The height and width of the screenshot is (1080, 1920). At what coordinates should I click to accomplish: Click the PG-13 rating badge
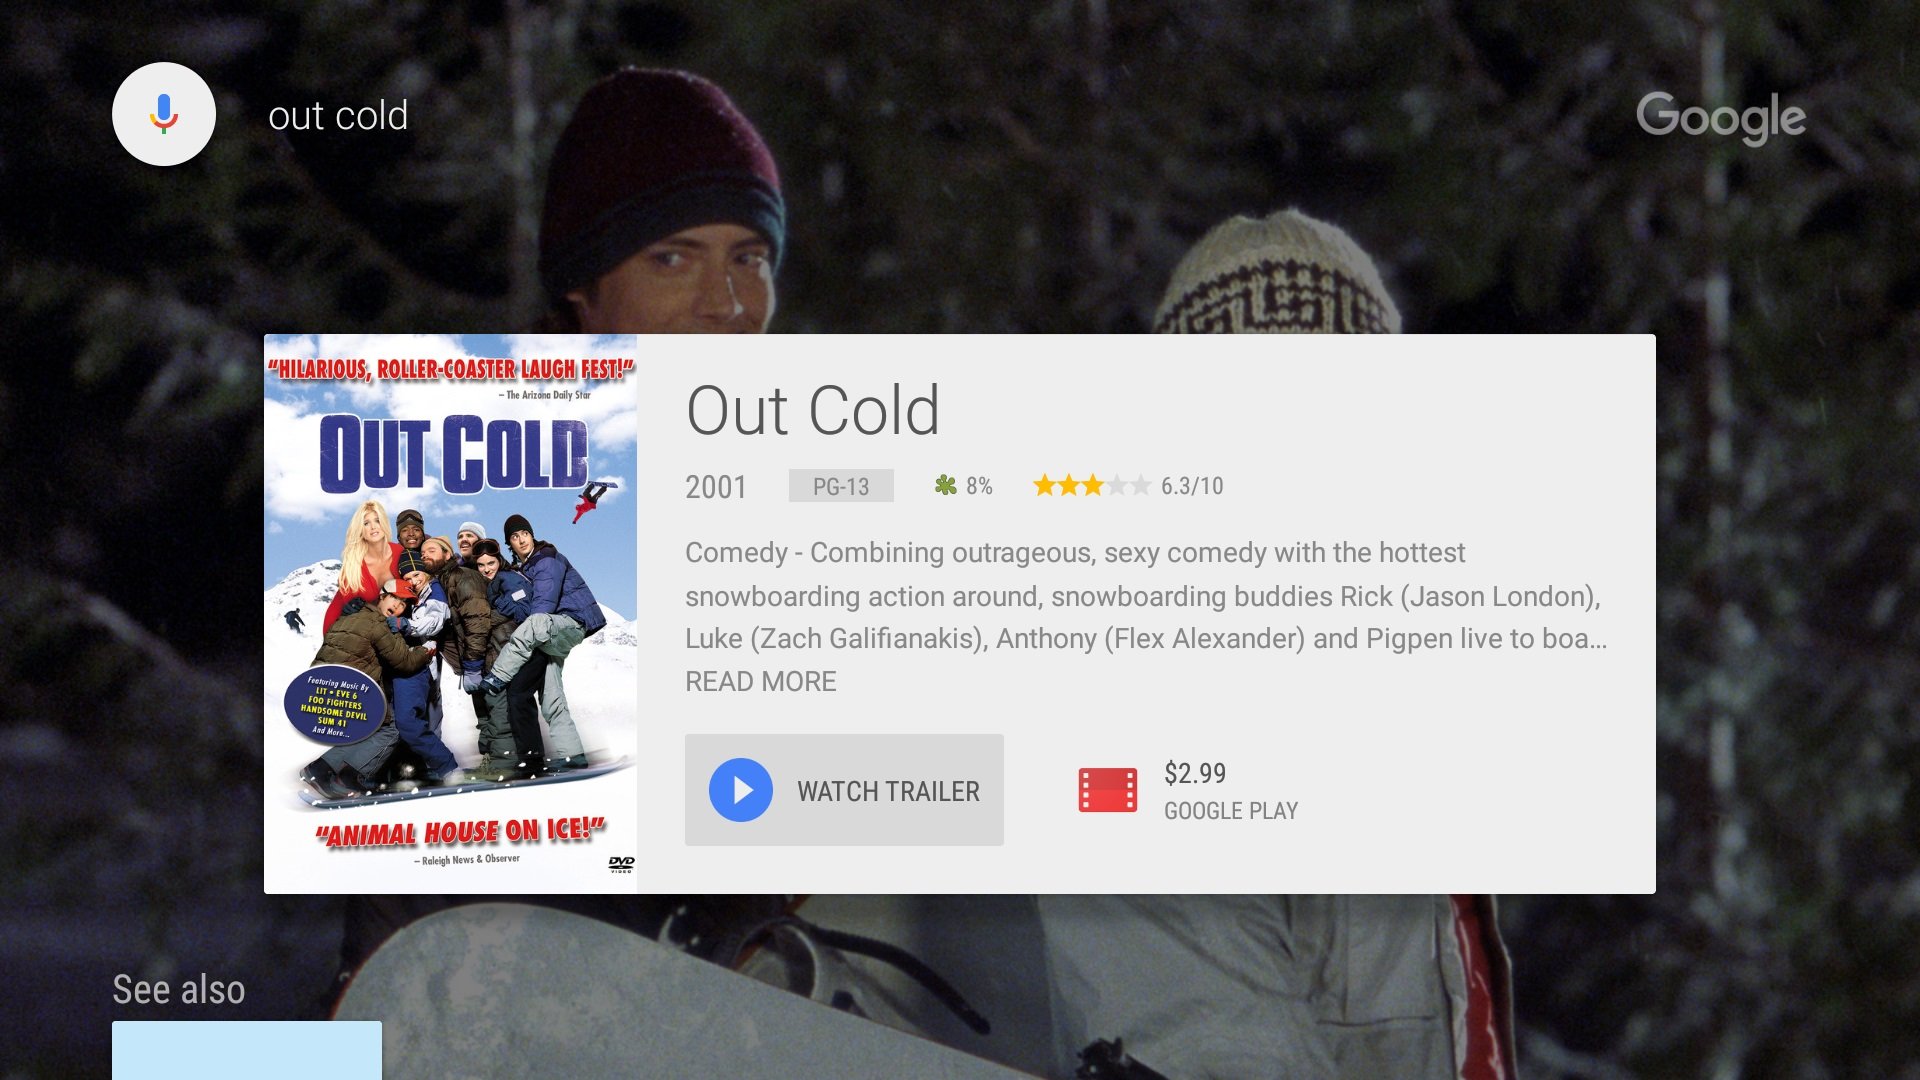[841, 486]
